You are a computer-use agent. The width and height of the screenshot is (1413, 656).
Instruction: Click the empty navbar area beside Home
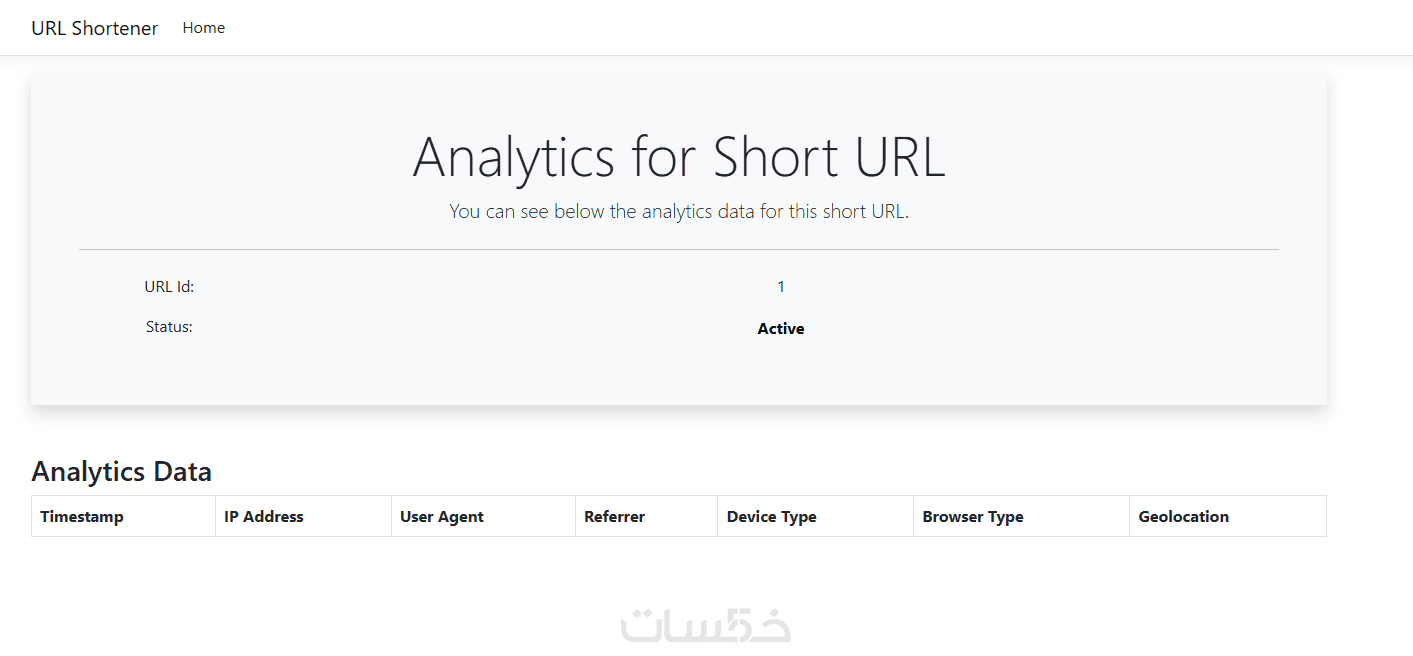pos(800,28)
